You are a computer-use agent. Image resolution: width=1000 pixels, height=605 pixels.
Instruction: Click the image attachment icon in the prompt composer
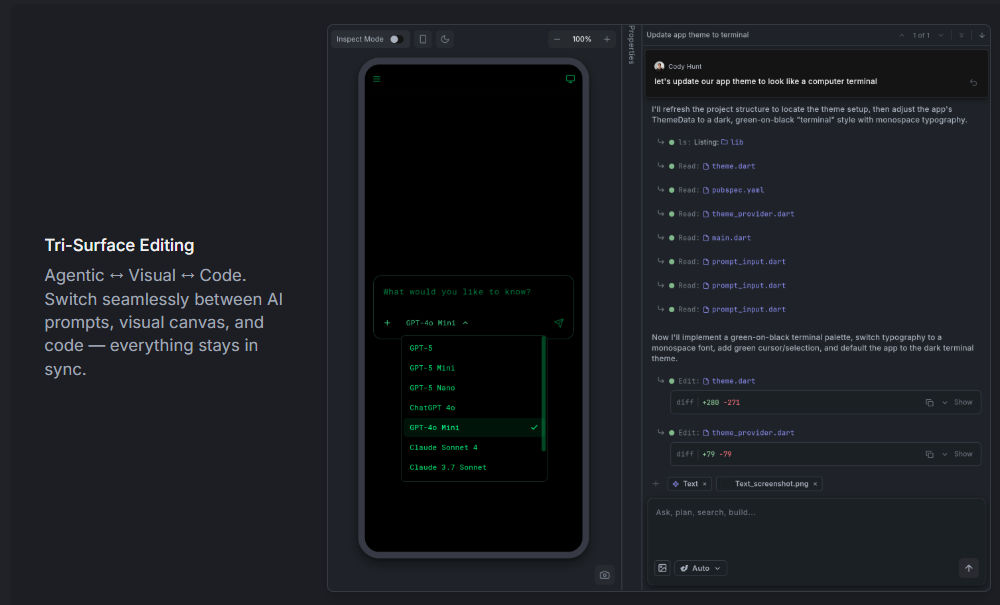(x=663, y=567)
